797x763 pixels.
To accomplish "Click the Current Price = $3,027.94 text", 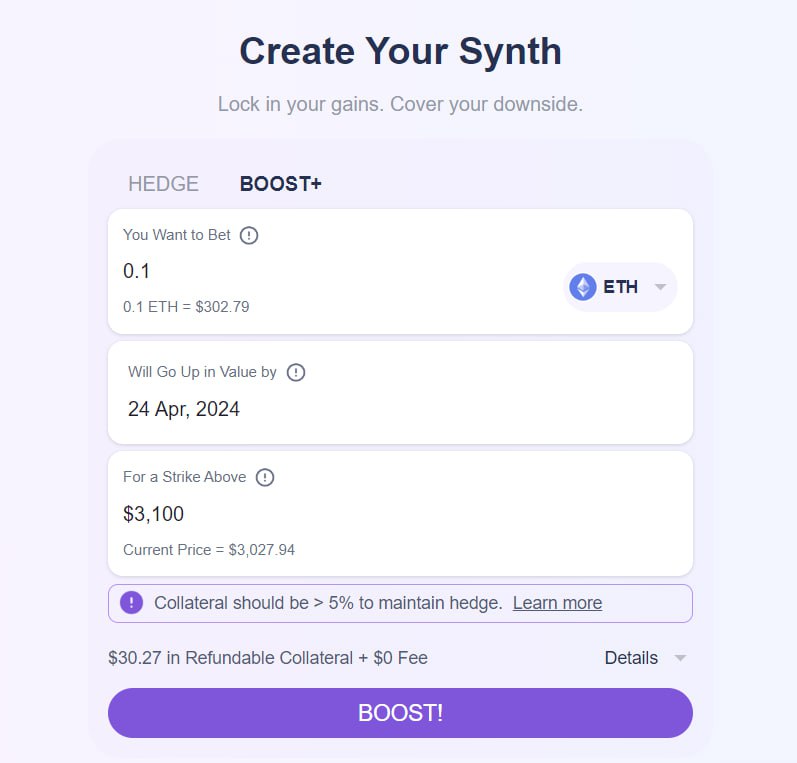I will 209,550.
